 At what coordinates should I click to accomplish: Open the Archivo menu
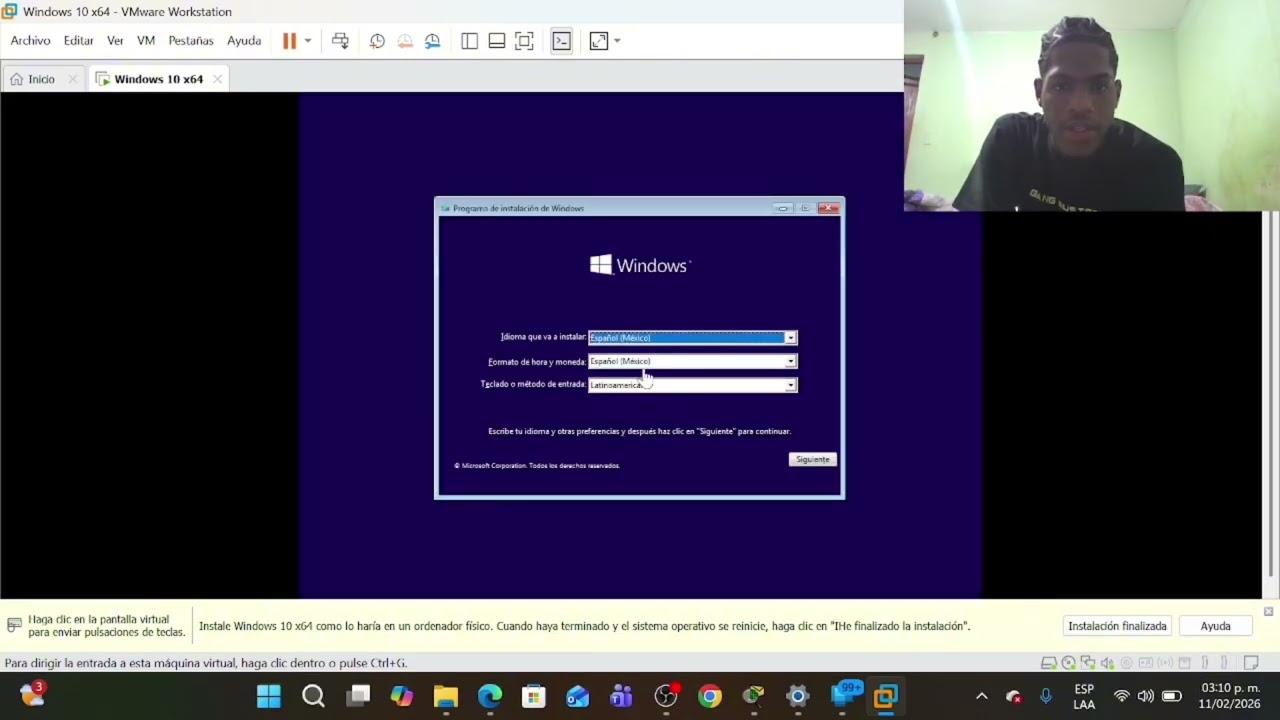click(30, 41)
